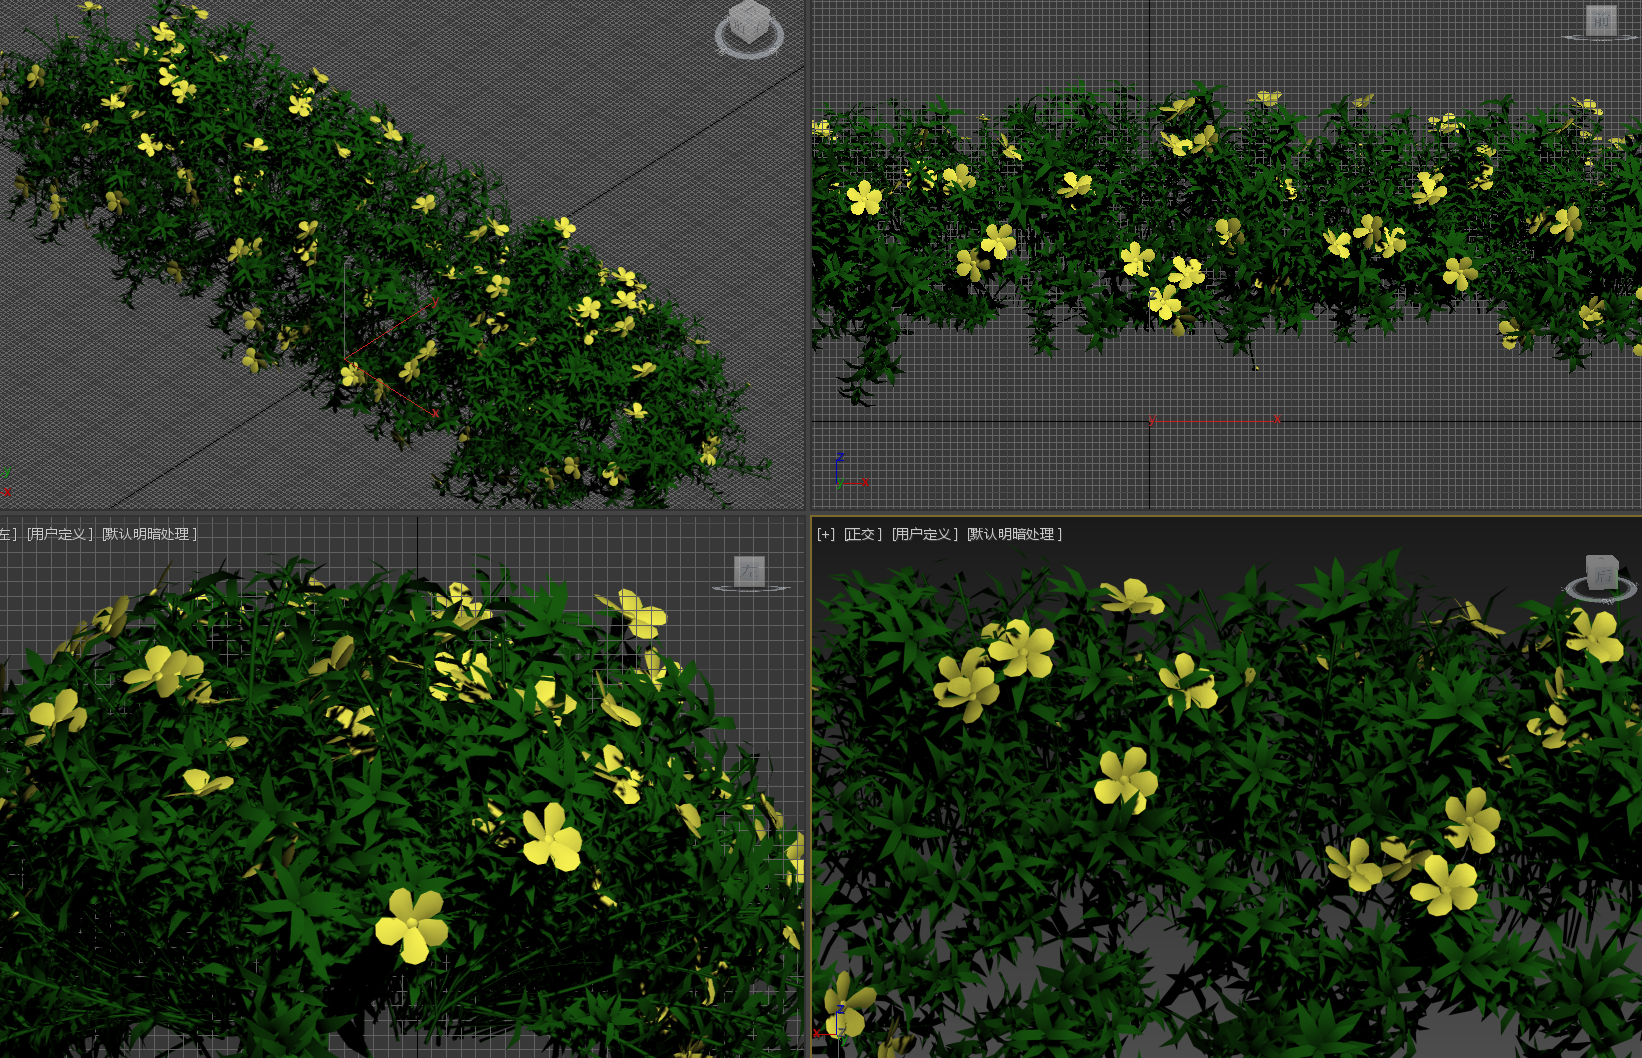Open the [正交] point-of-view menu
This screenshot has height=1058, width=1642.
pos(863,534)
